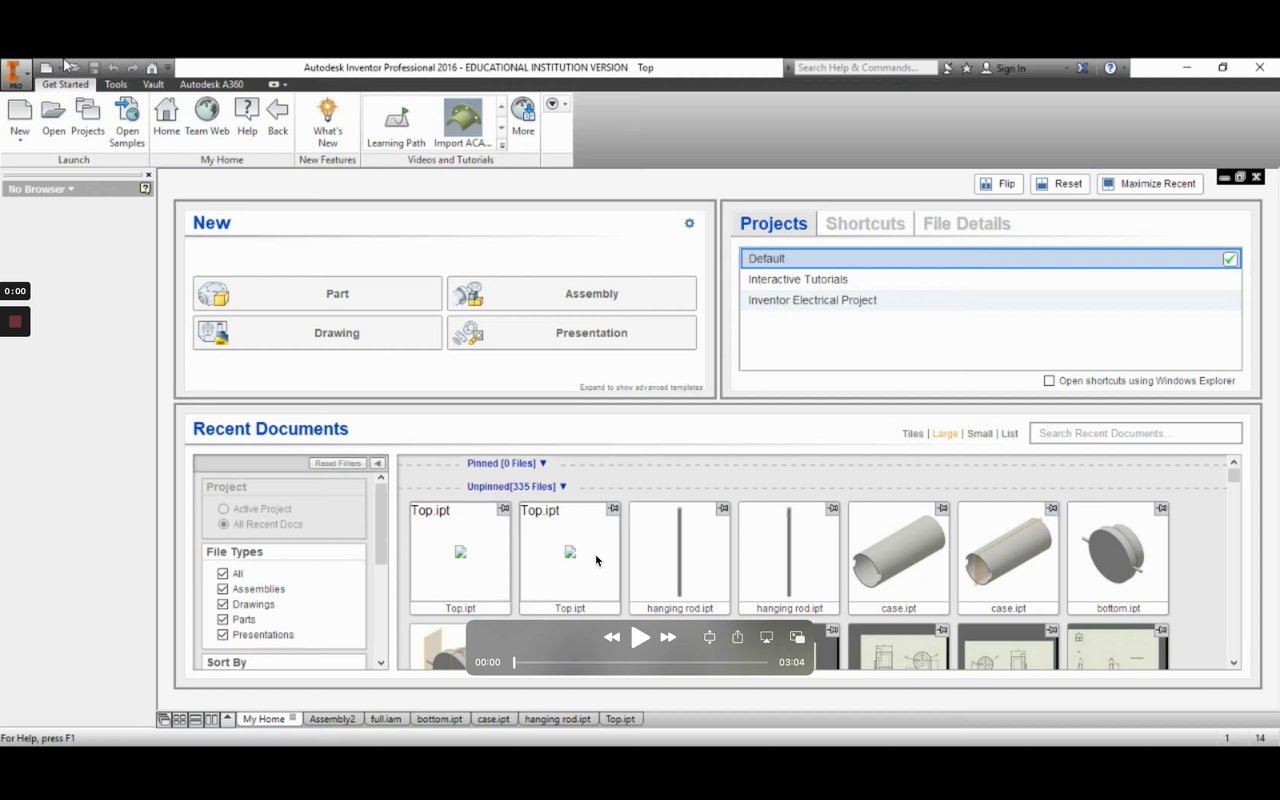Click the video timeline progress slider
1280x800 pixels.
point(641,662)
